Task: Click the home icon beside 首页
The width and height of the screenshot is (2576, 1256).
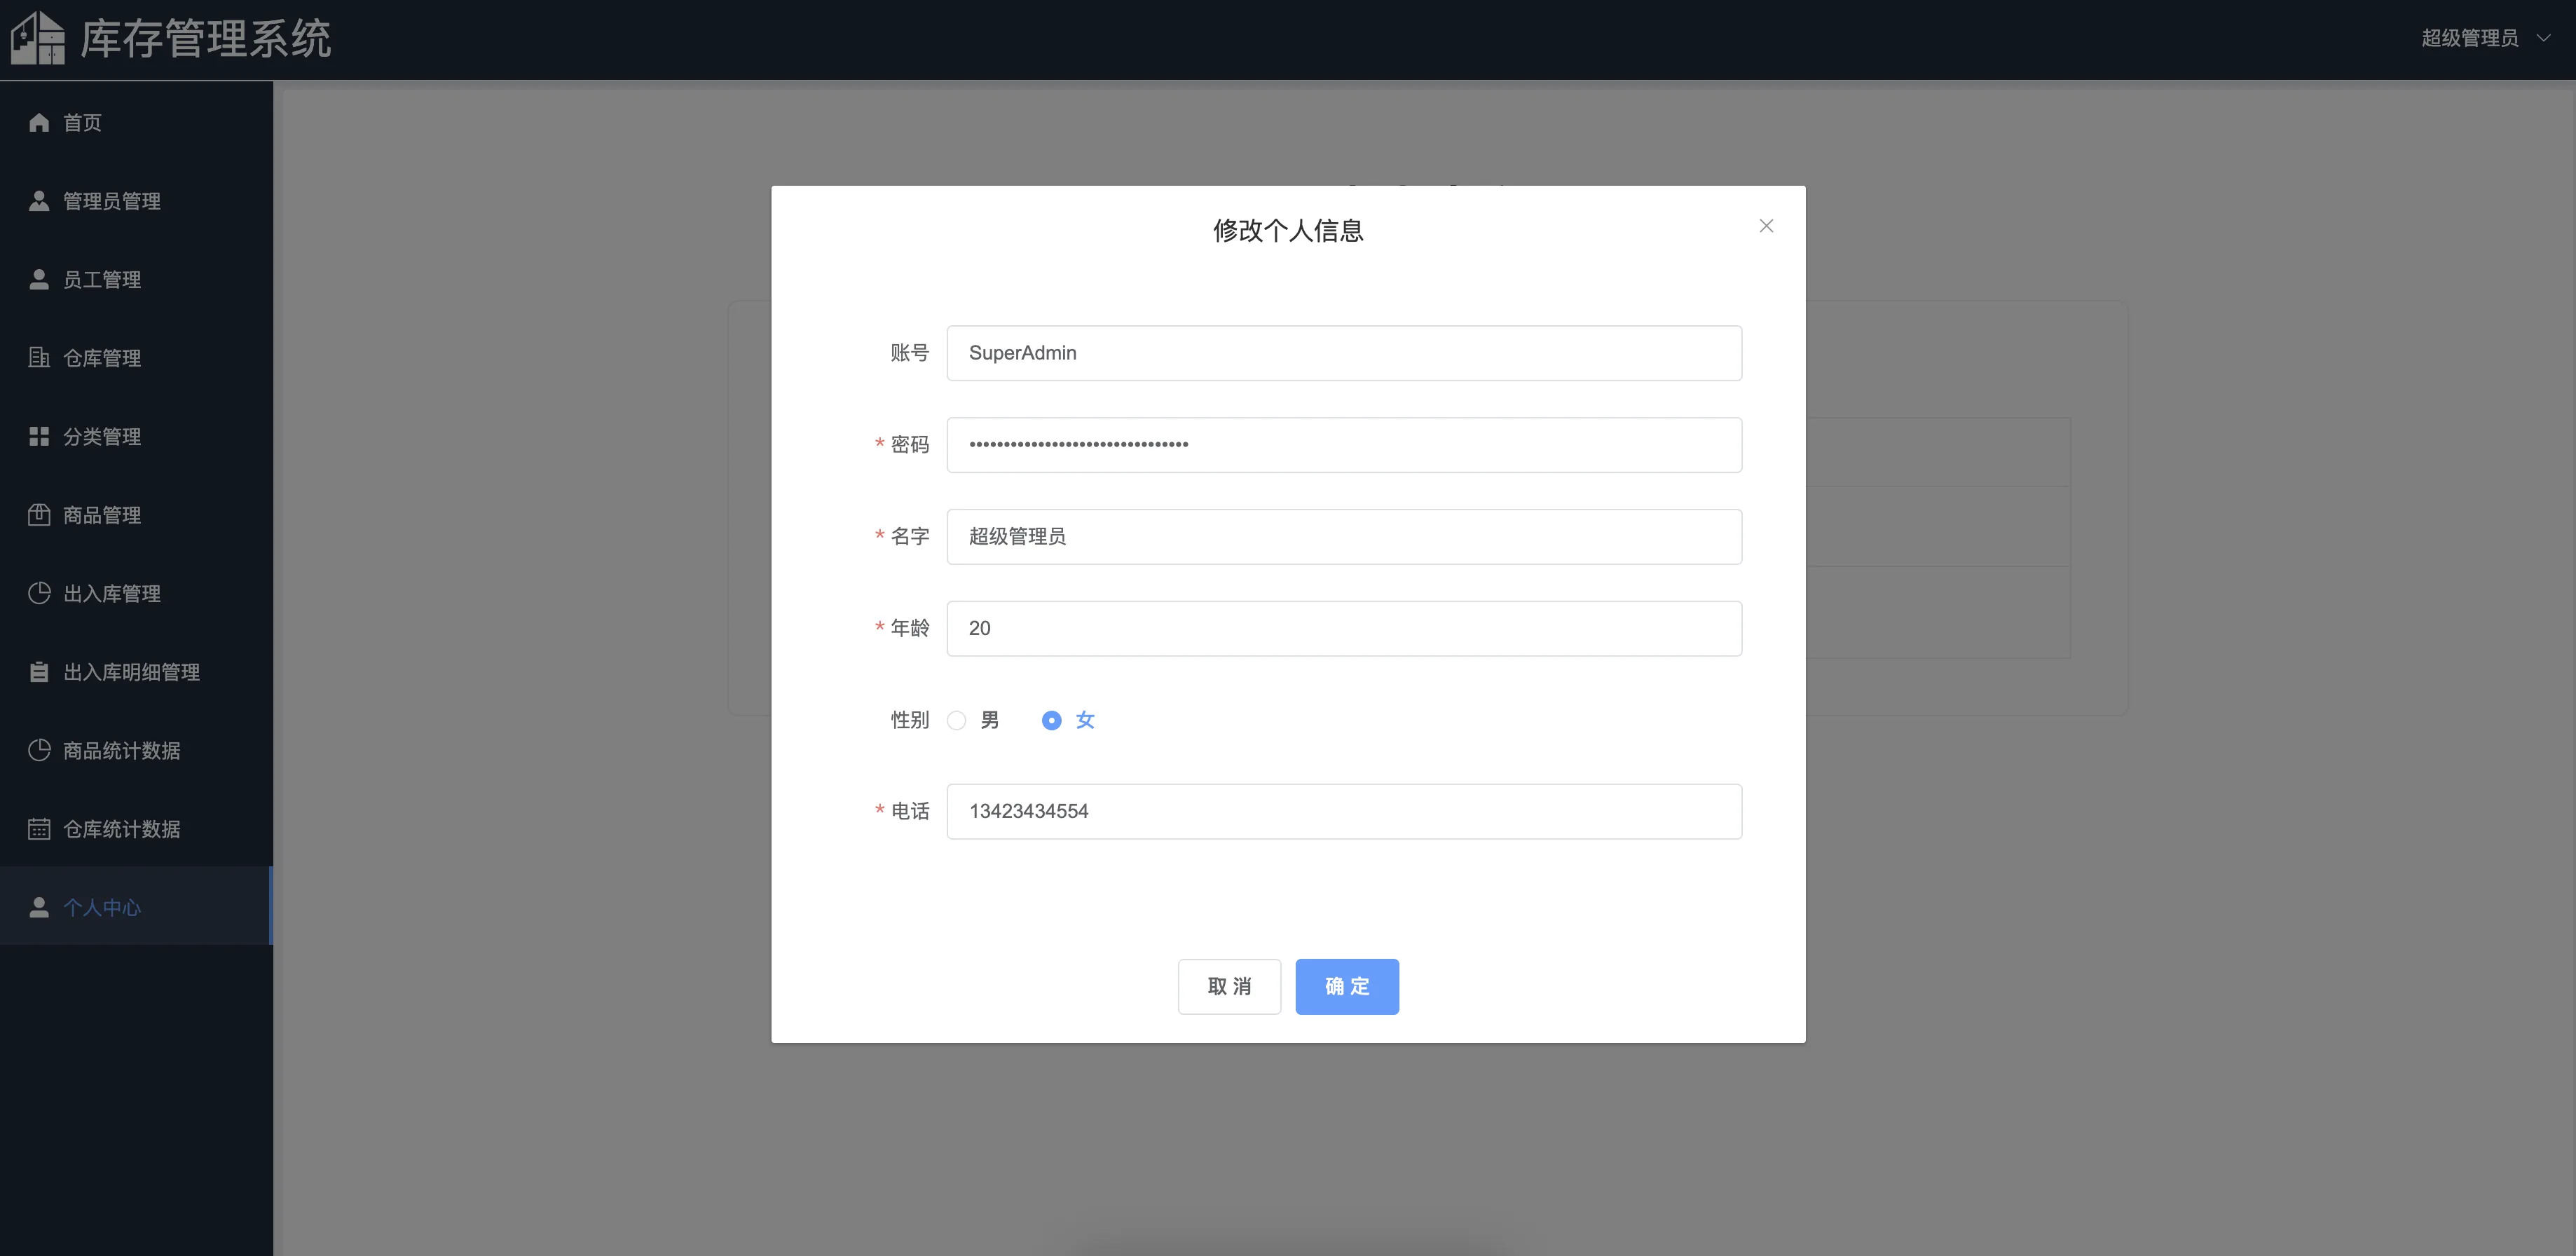Action: [x=39, y=123]
